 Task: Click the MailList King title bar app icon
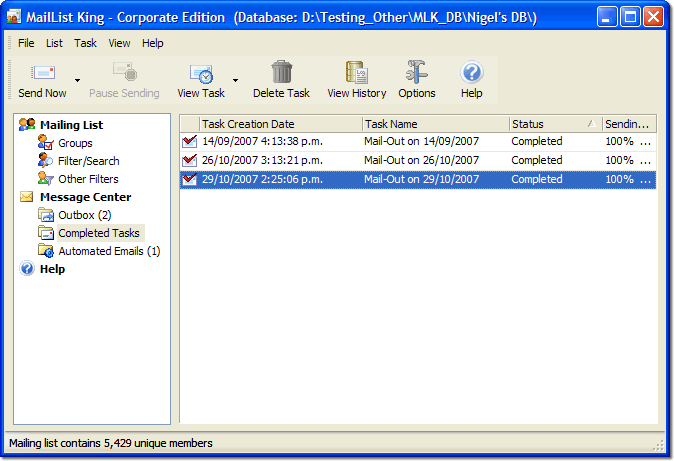click(14, 17)
